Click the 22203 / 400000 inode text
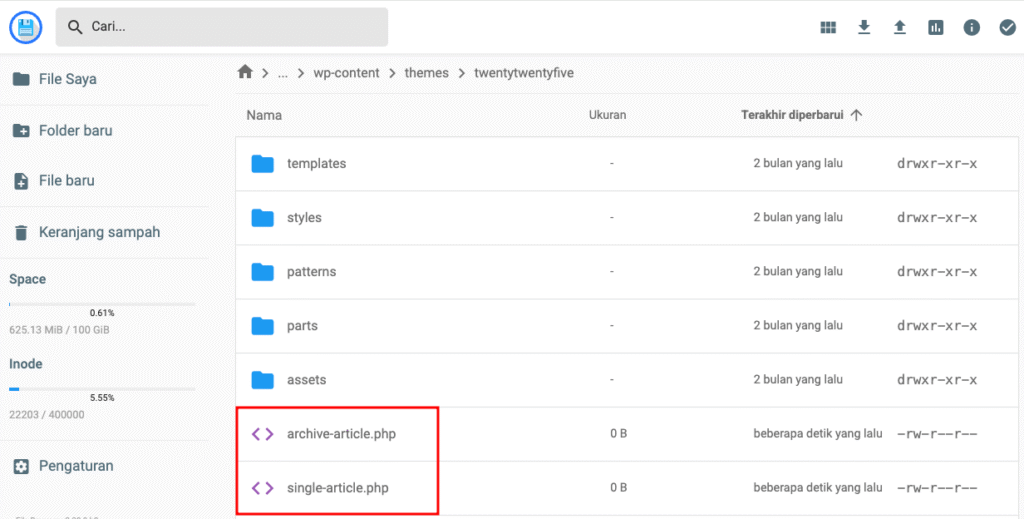The height and width of the screenshot is (519, 1024). coord(46,415)
